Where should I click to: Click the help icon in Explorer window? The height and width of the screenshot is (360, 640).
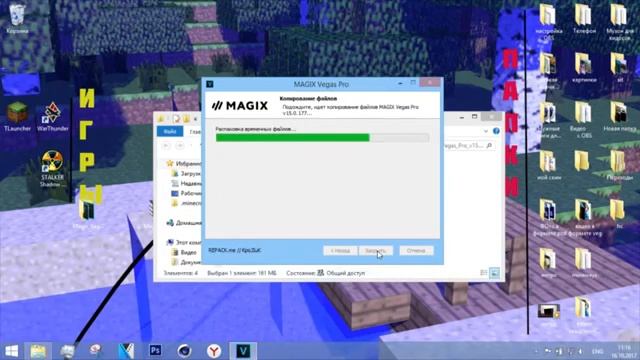point(496,131)
